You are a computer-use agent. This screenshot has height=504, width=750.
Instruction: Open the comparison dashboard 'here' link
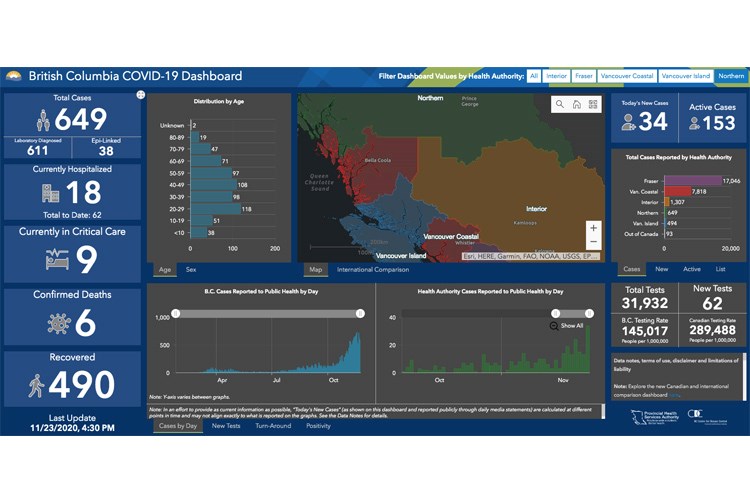(674, 395)
